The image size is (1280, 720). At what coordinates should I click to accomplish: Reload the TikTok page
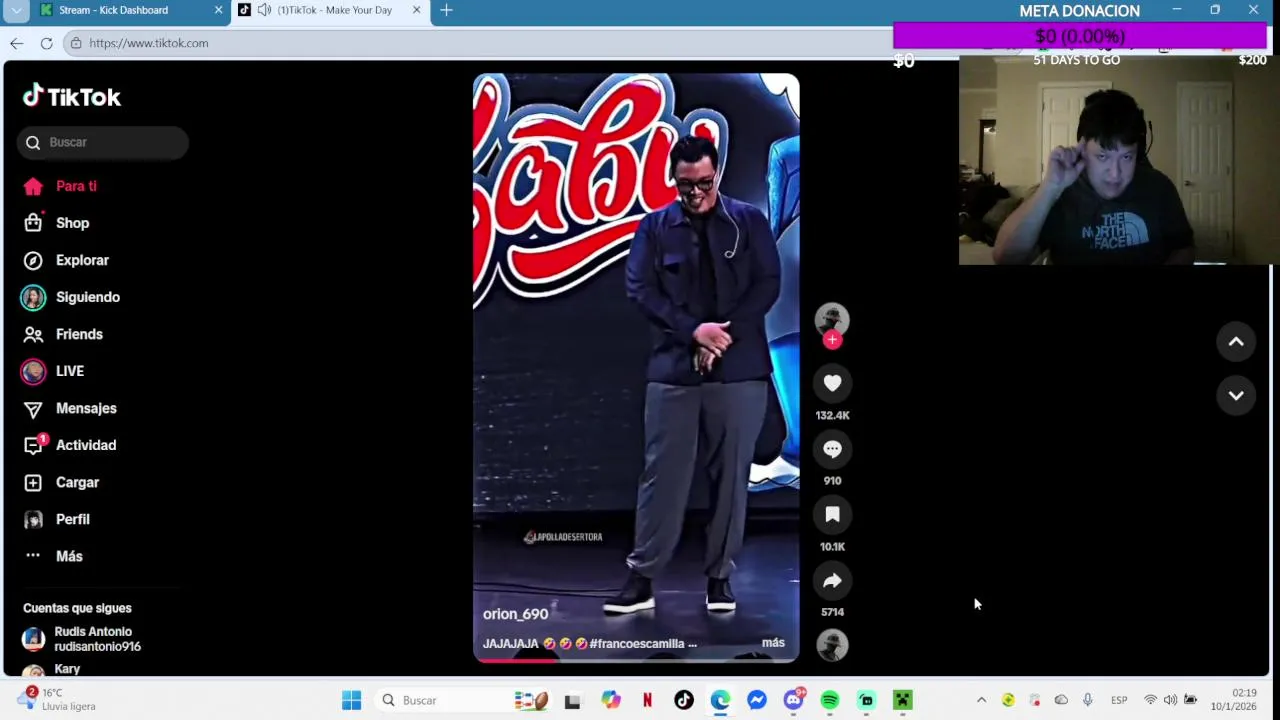46,43
